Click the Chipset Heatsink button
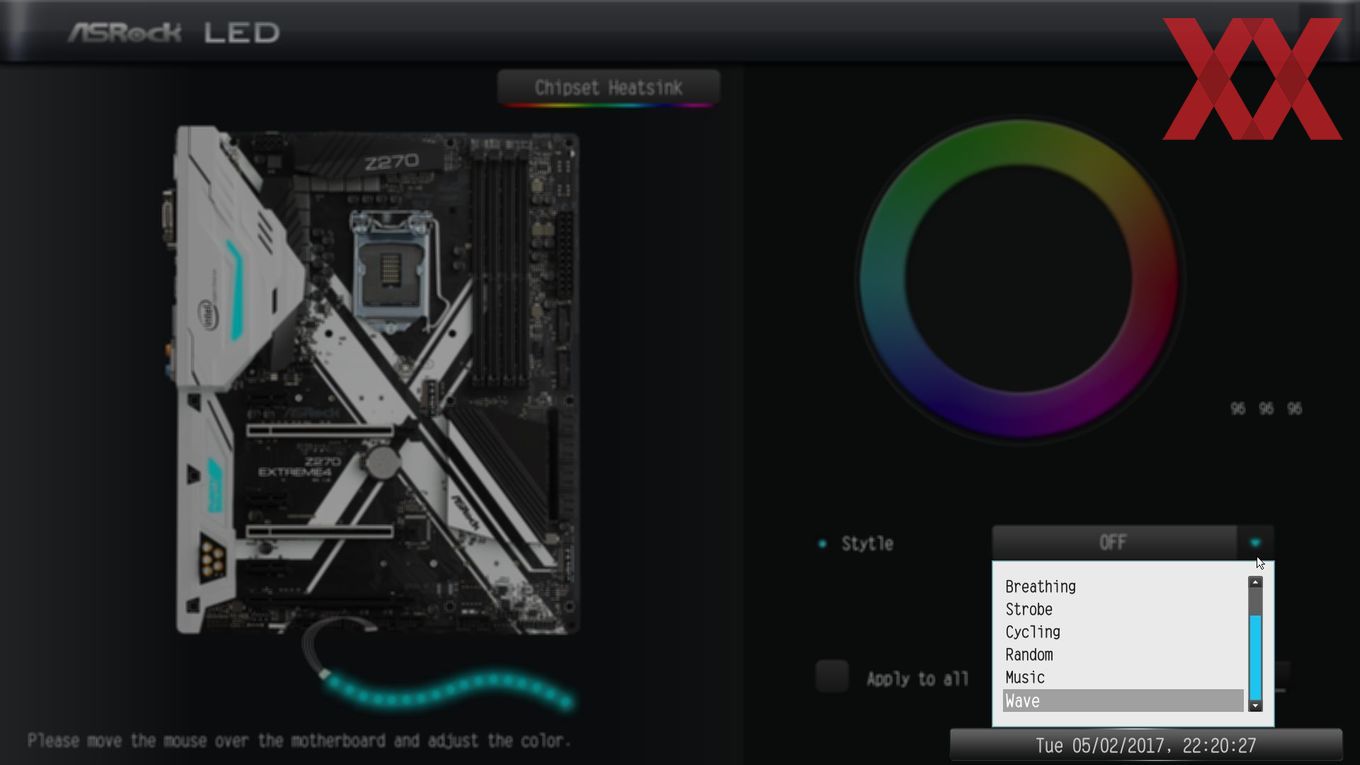The width and height of the screenshot is (1360, 765). pos(608,88)
